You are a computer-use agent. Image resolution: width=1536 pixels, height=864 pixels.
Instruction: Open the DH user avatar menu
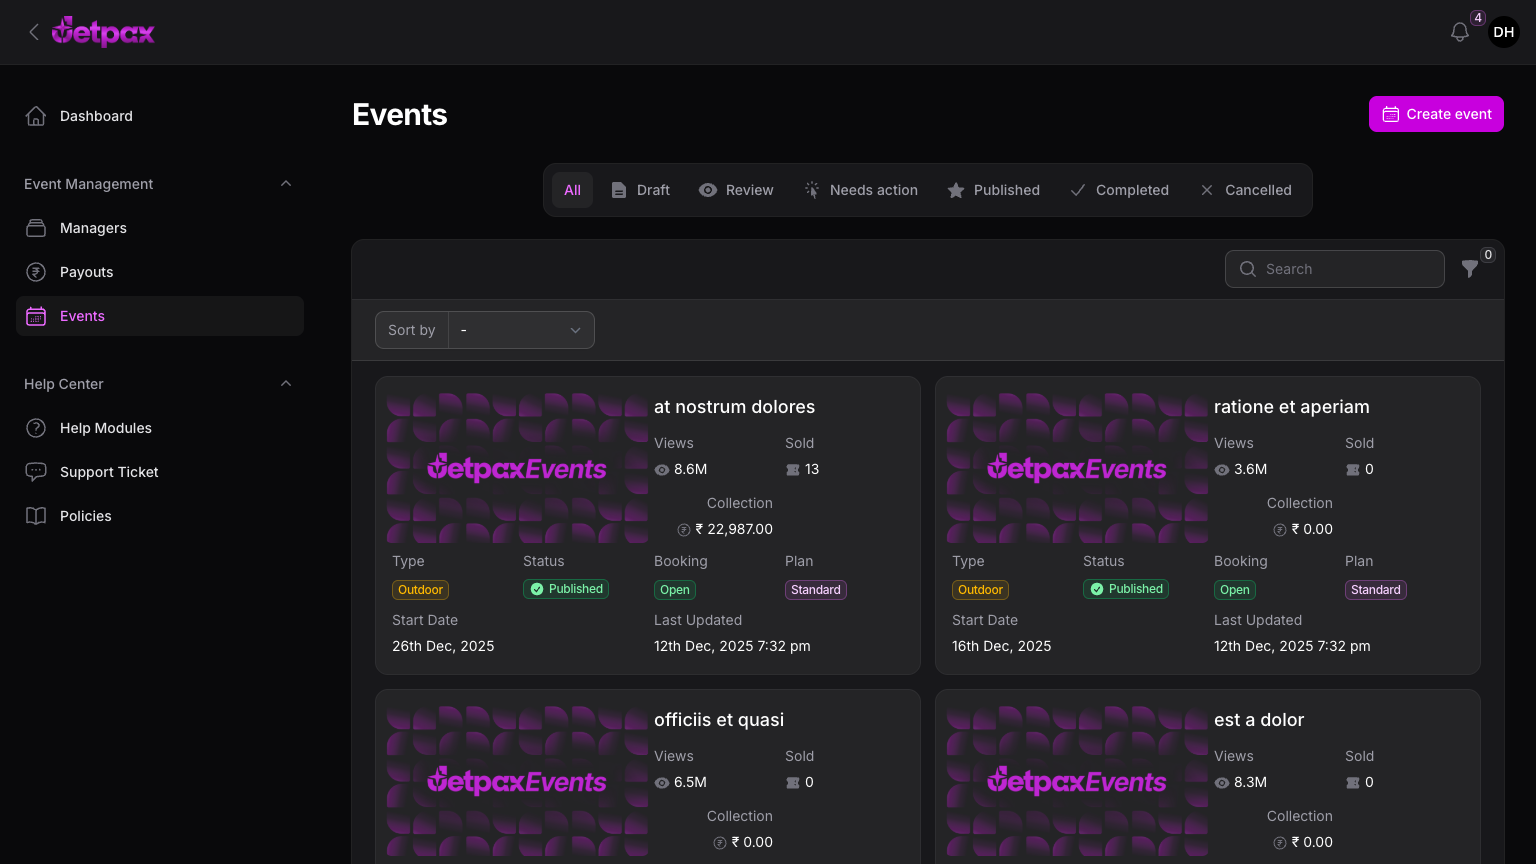point(1504,32)
